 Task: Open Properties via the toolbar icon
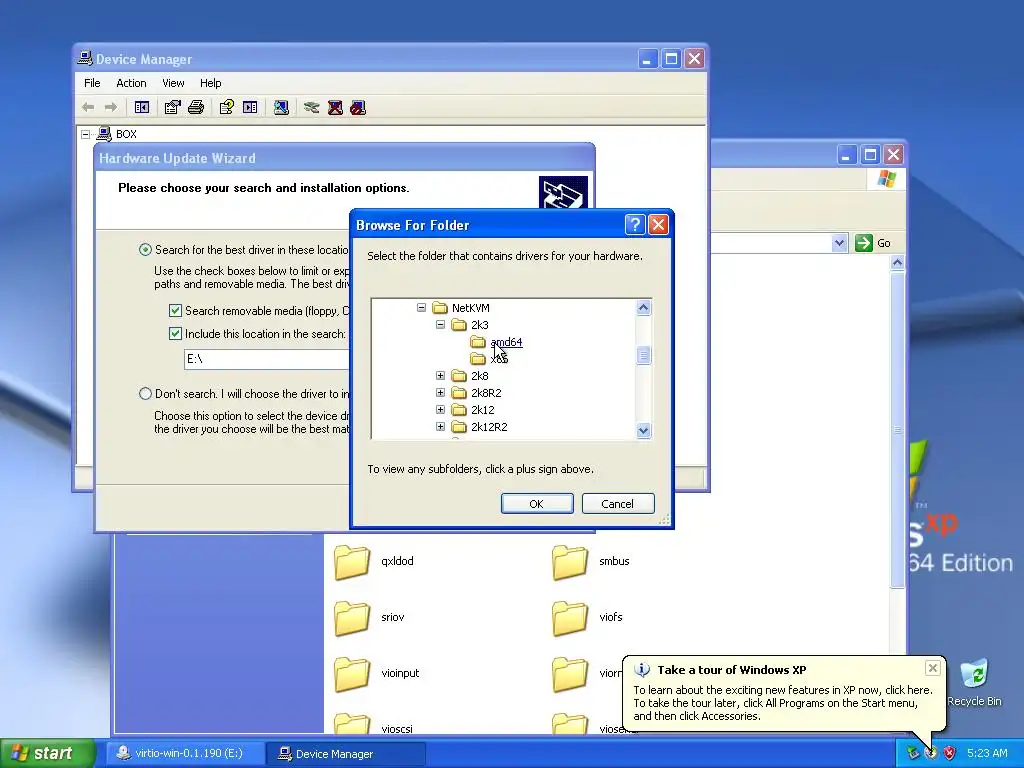point(172,107)
